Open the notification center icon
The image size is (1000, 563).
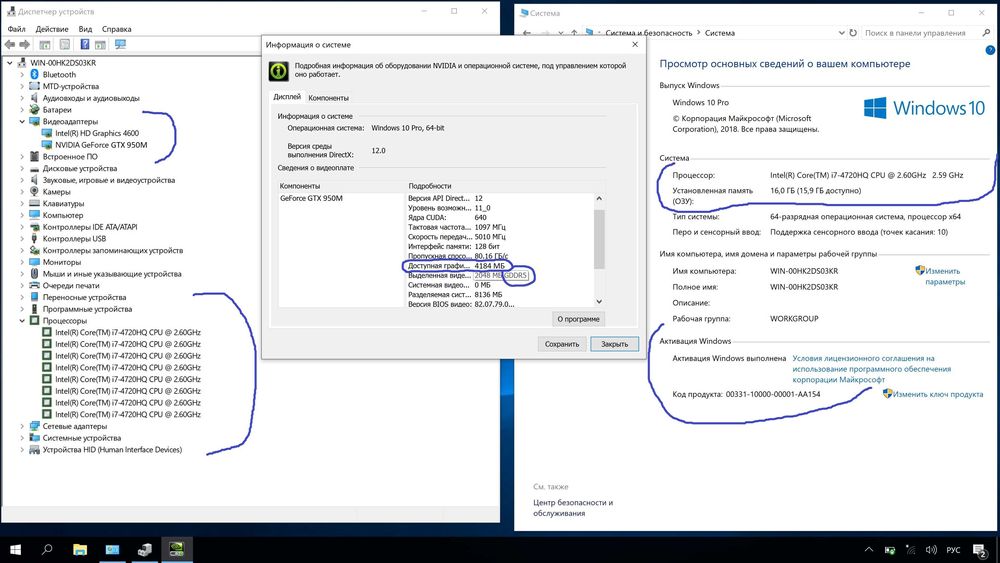tap(980, 550)
